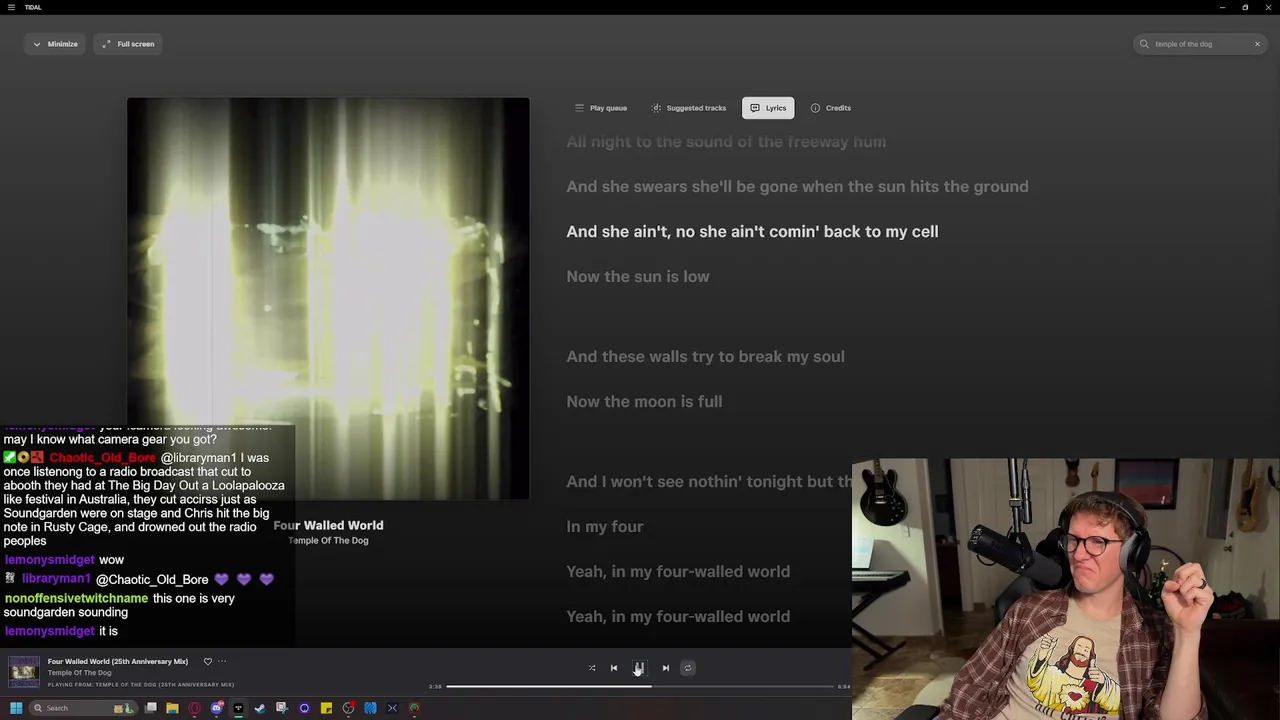This screenshot has height=720, width=1280.
Task: Seek within the track progress bar
Action: point(640,687)
